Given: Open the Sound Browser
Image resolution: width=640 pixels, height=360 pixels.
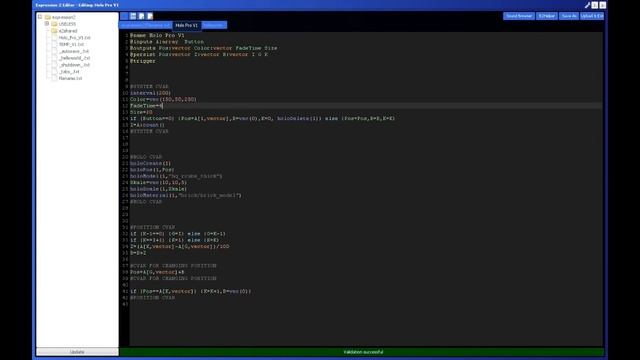Looking at the screenshot, I should point(519,16).
